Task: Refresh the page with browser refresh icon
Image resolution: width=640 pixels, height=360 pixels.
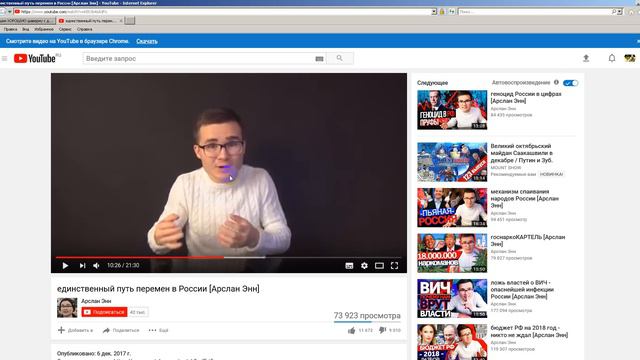Action: coord(452,12)
